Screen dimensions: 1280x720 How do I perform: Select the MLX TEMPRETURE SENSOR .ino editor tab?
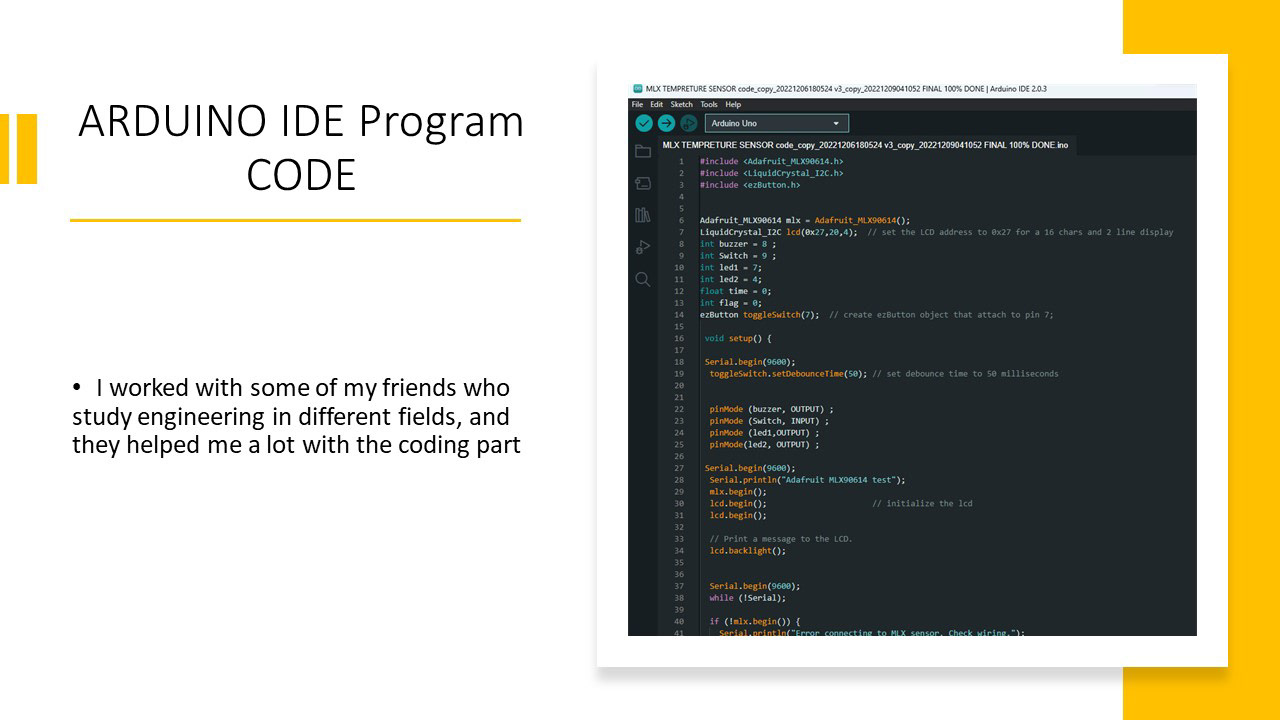(865, 145)
